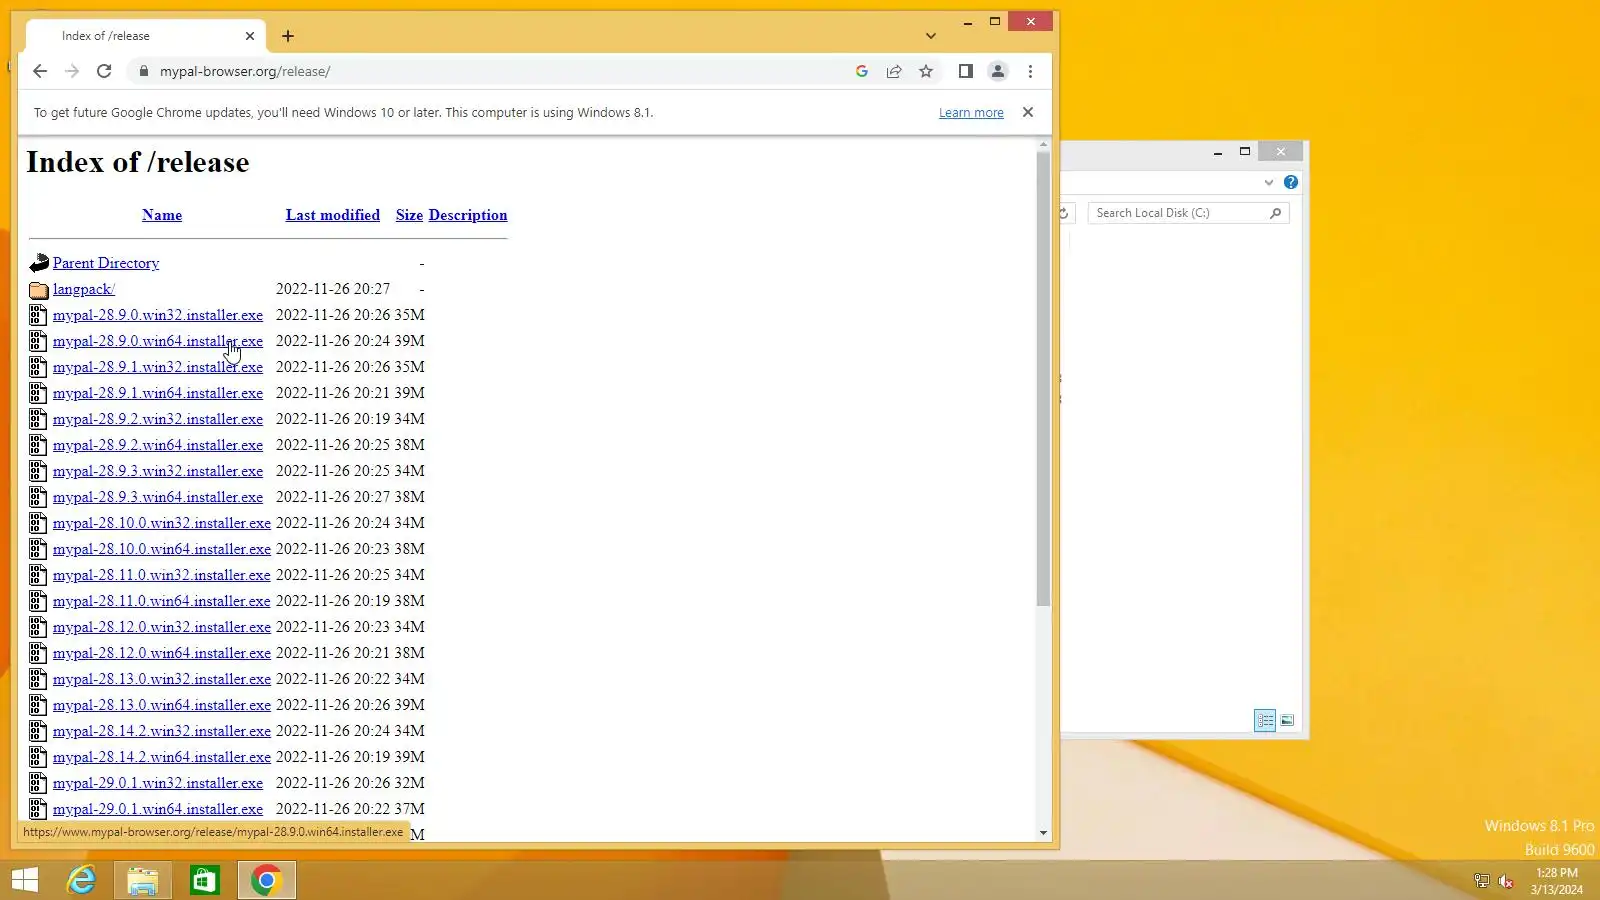Open the tab search dropdown
Viewport: 1600px width, 900px height.
[x=931, y=36]
